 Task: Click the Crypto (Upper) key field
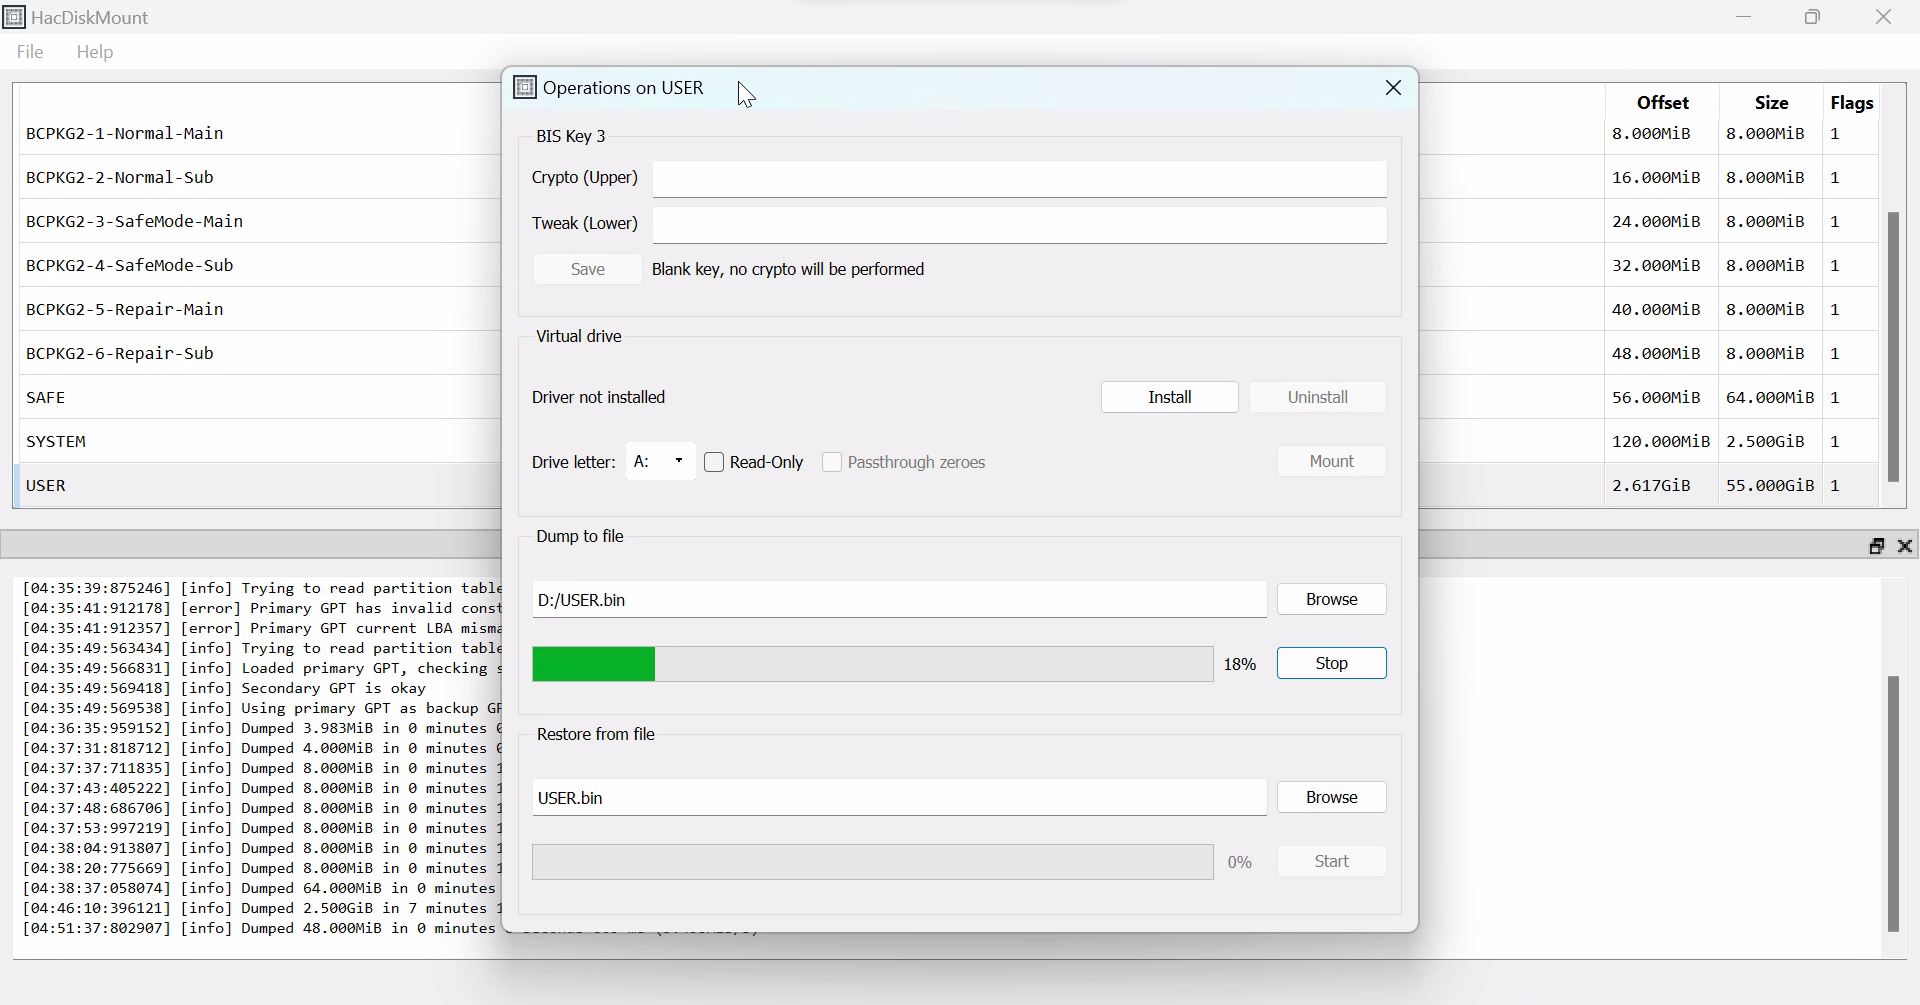point(1020,179)
